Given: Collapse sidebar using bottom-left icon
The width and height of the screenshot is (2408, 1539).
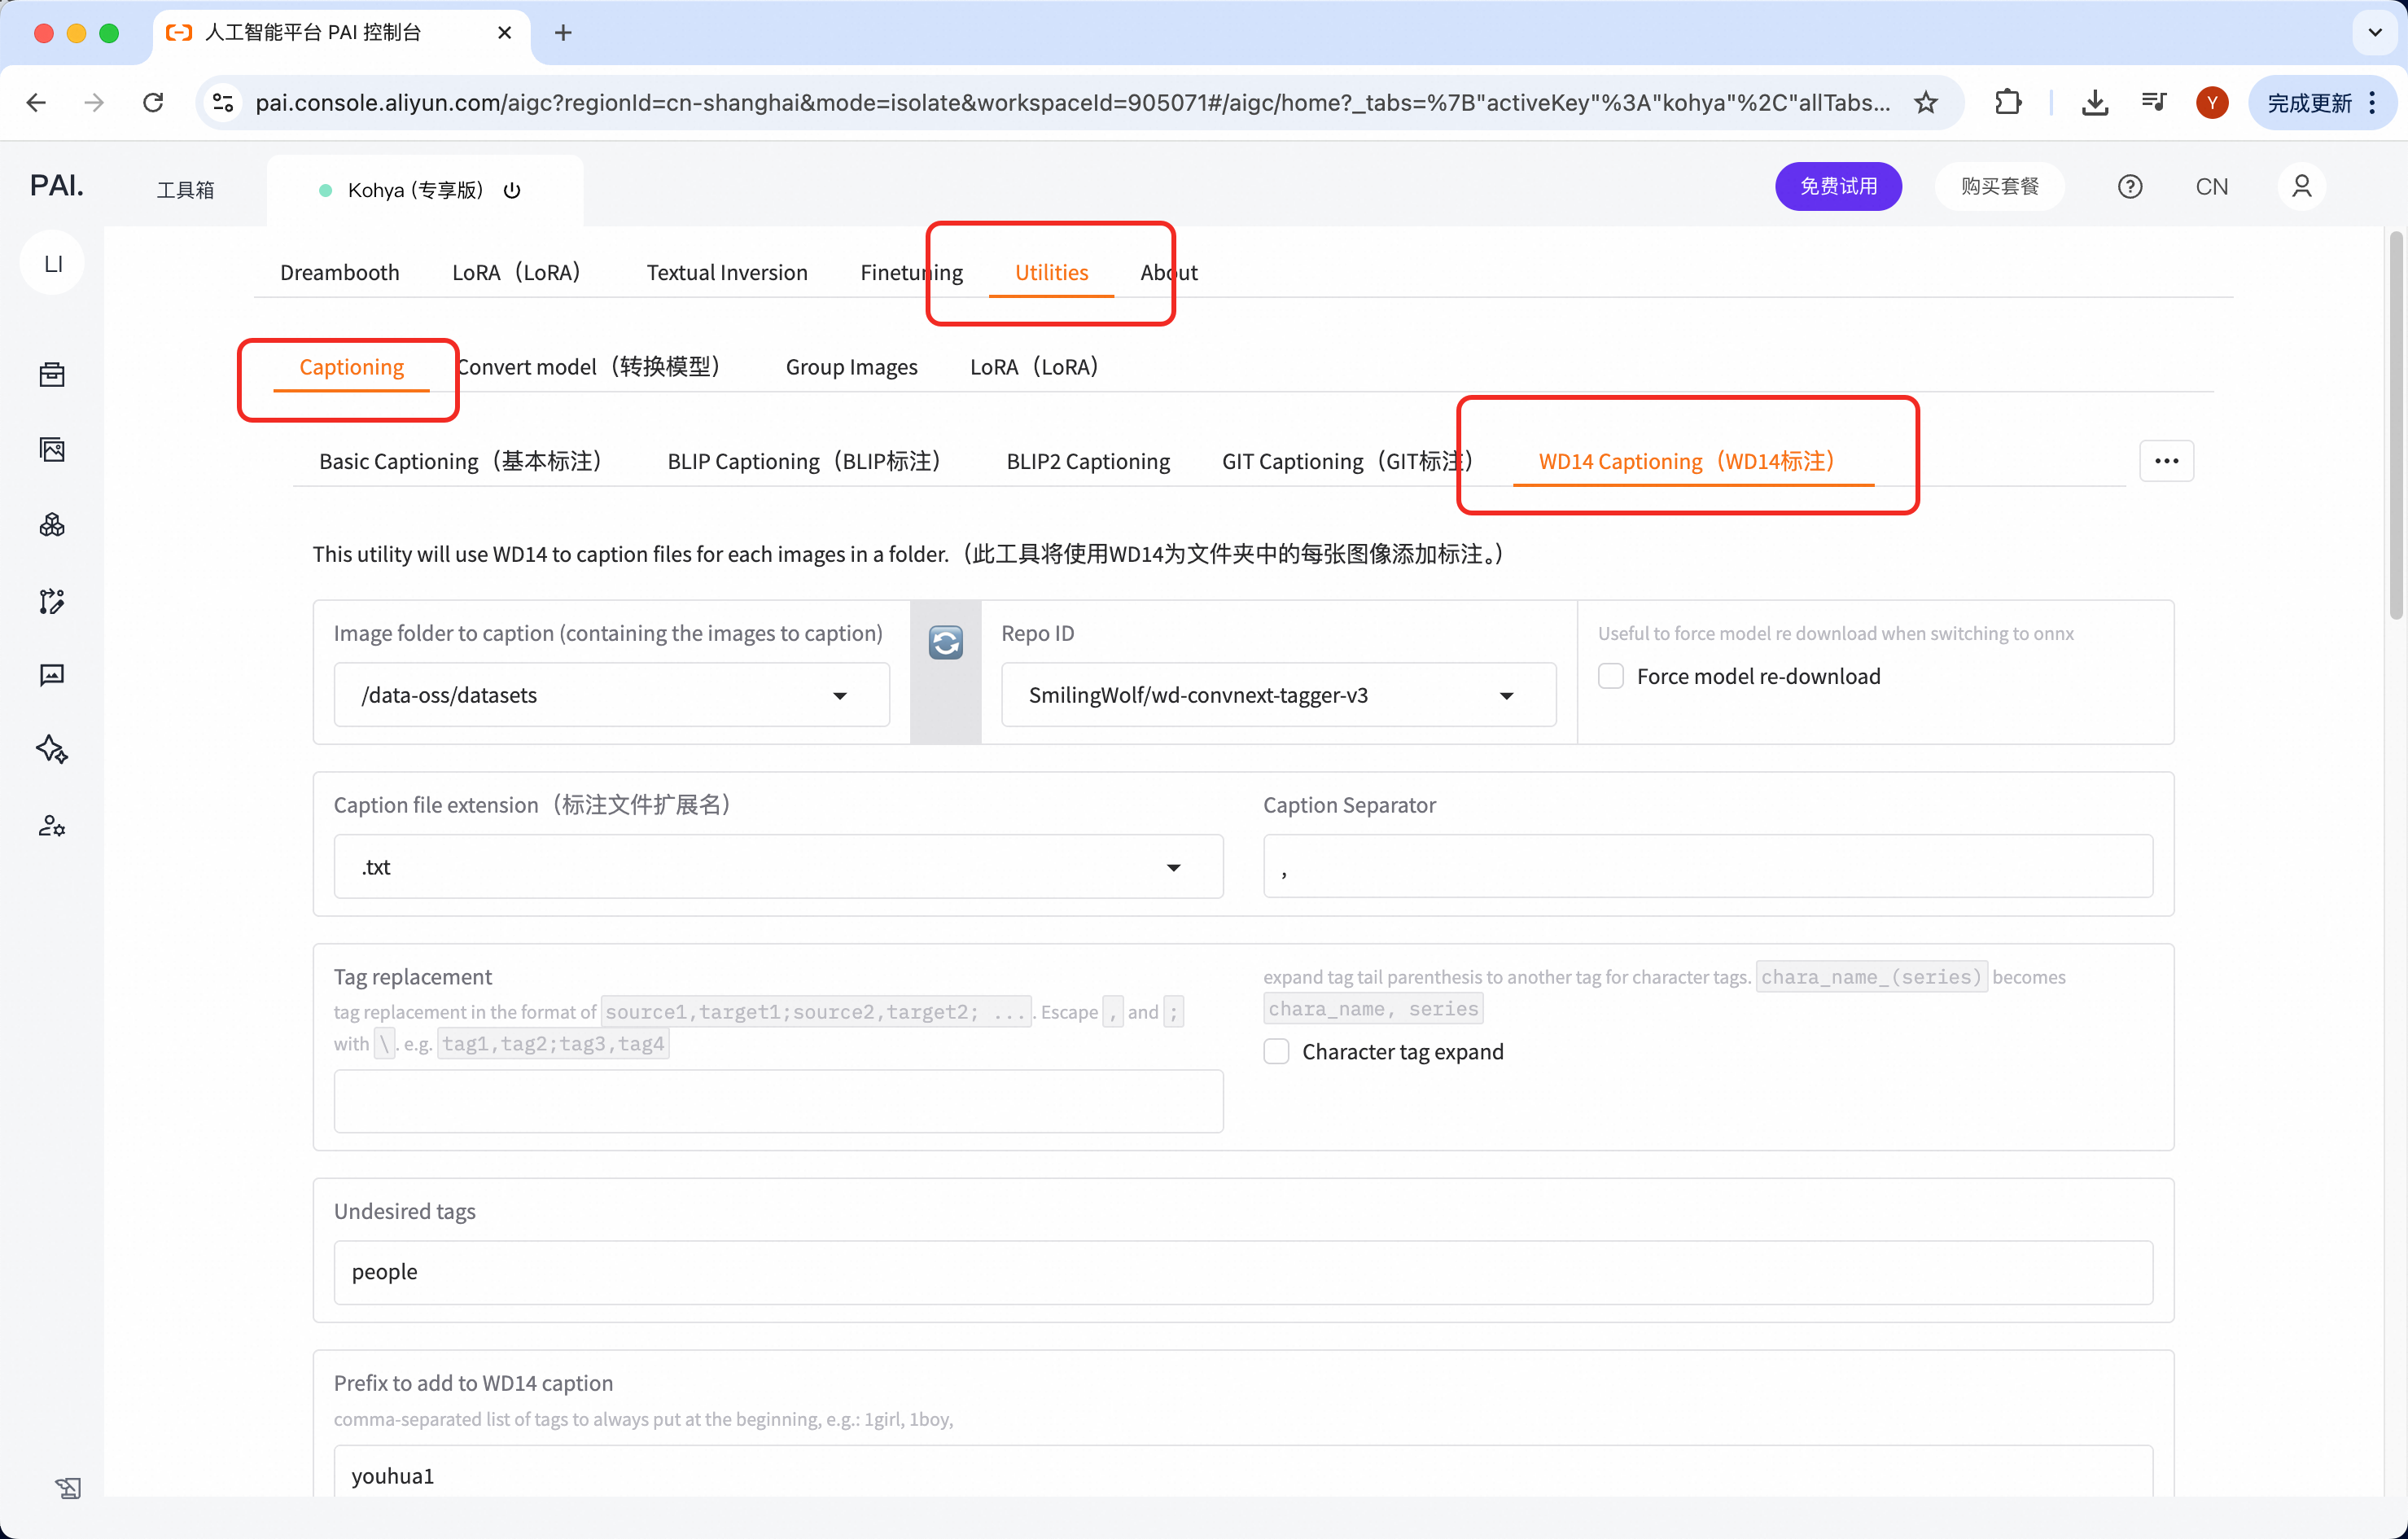Looking at the screenshot, I should [67, 1487].
